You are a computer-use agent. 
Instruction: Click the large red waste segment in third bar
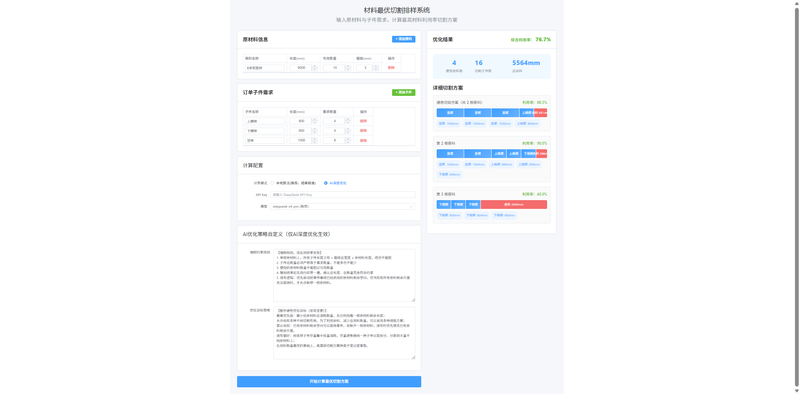(x=513, y=204)
